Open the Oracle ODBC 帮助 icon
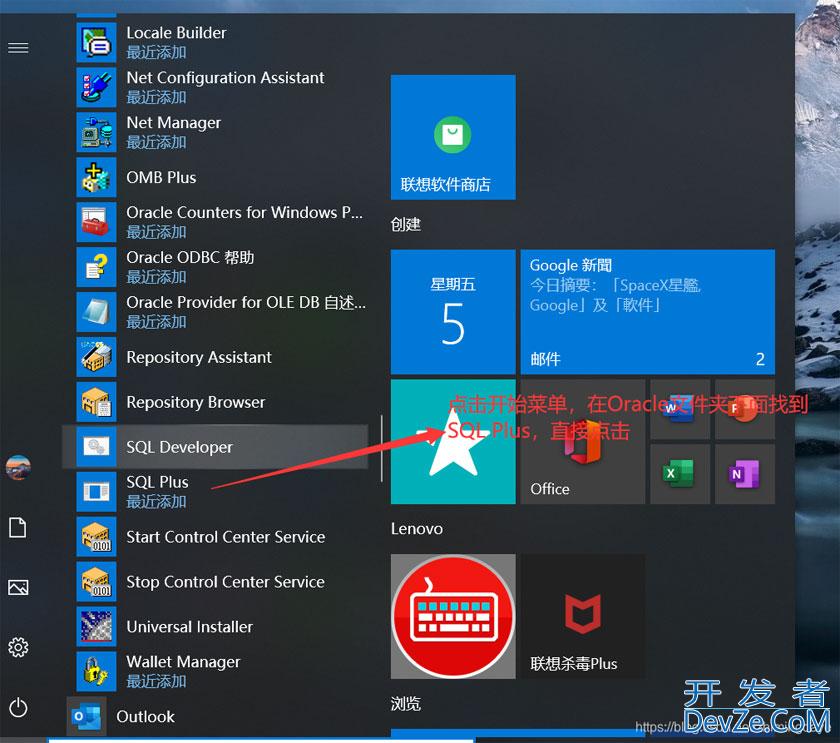 click(x=96, y=267)
